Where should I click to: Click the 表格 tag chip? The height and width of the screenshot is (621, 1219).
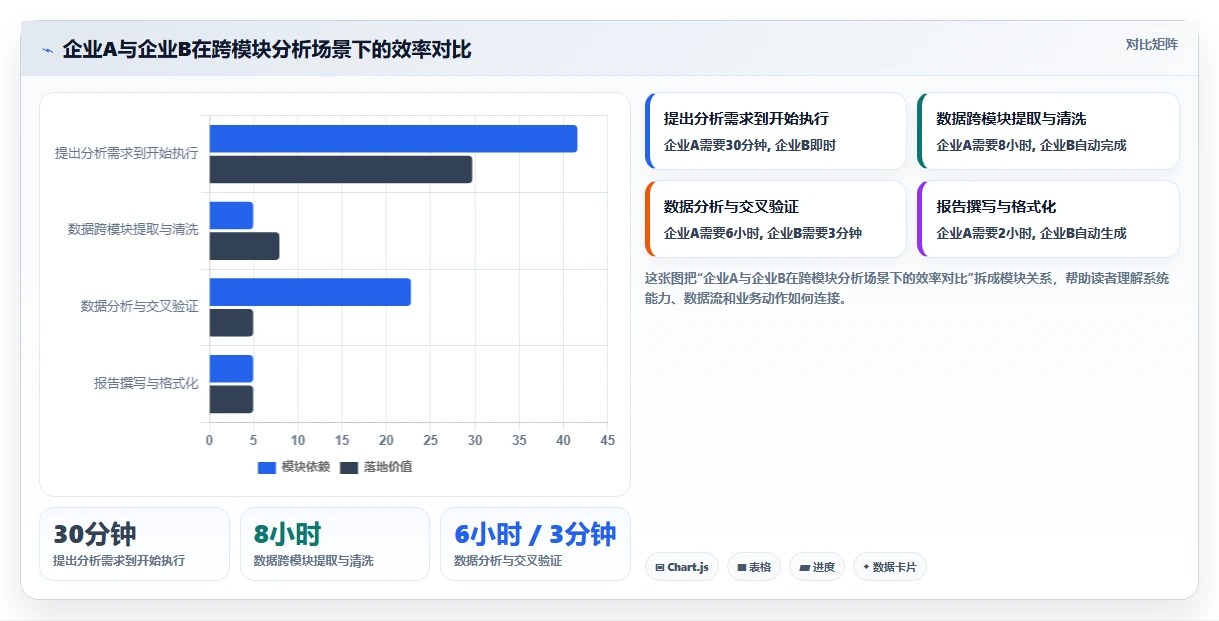(x=754, y=567)
